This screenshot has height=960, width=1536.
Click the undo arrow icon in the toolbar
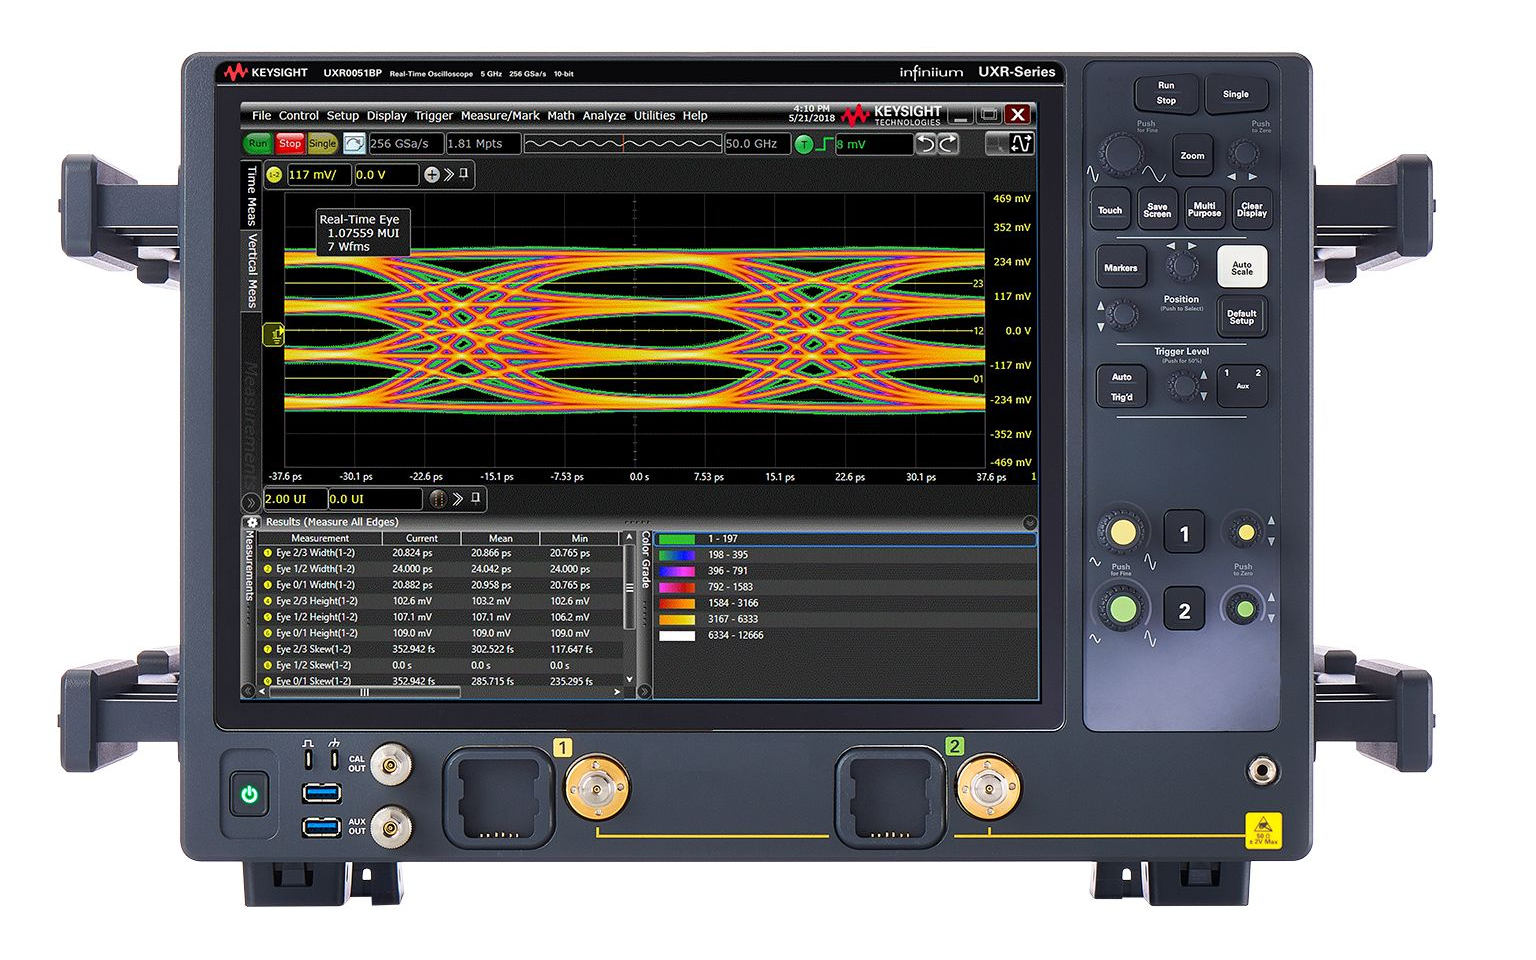(926, 144)
